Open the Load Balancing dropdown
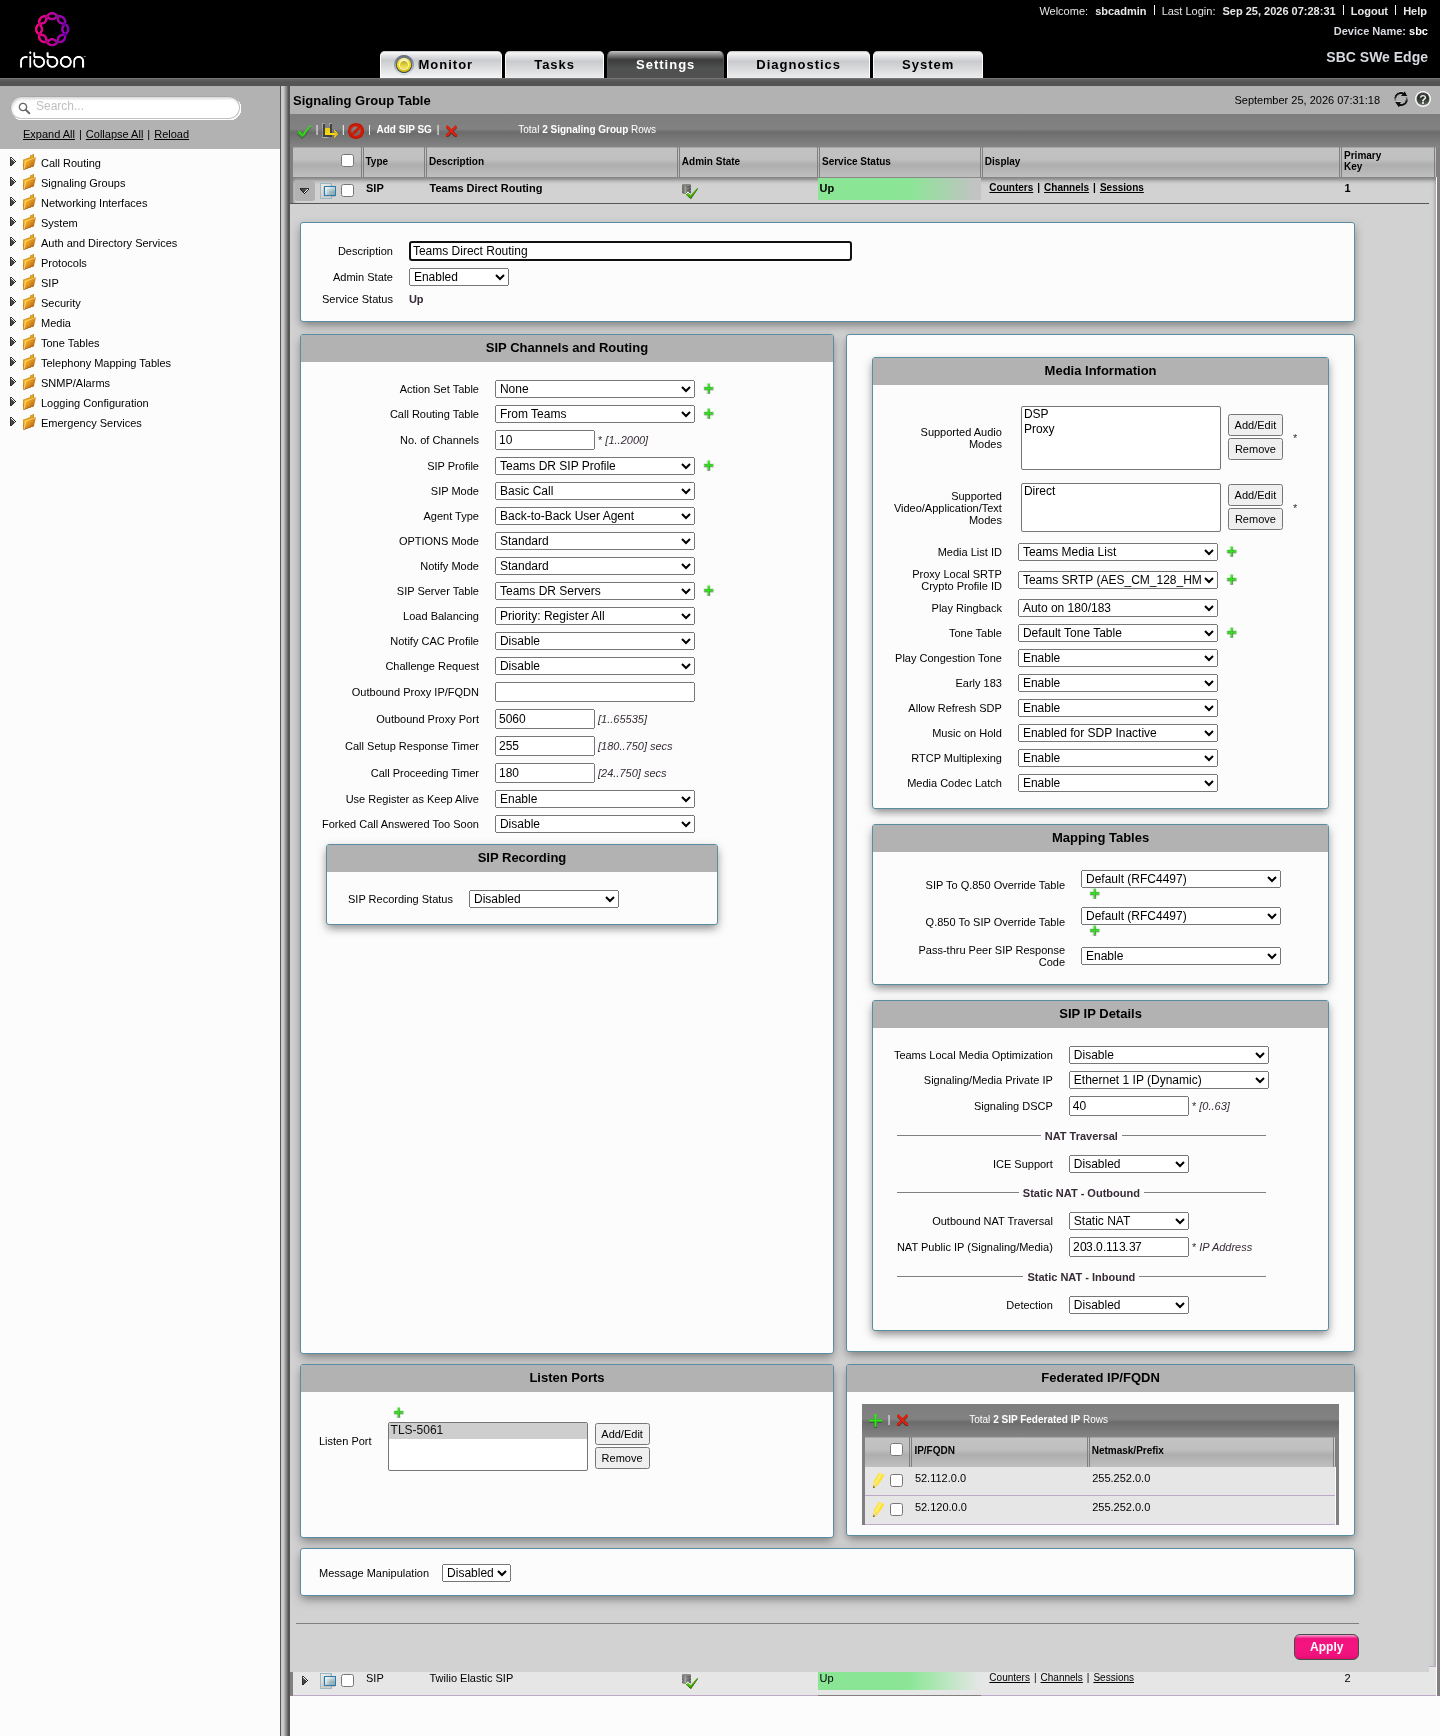Viewport: 1440px width, 1736px height. coord(595,616)
